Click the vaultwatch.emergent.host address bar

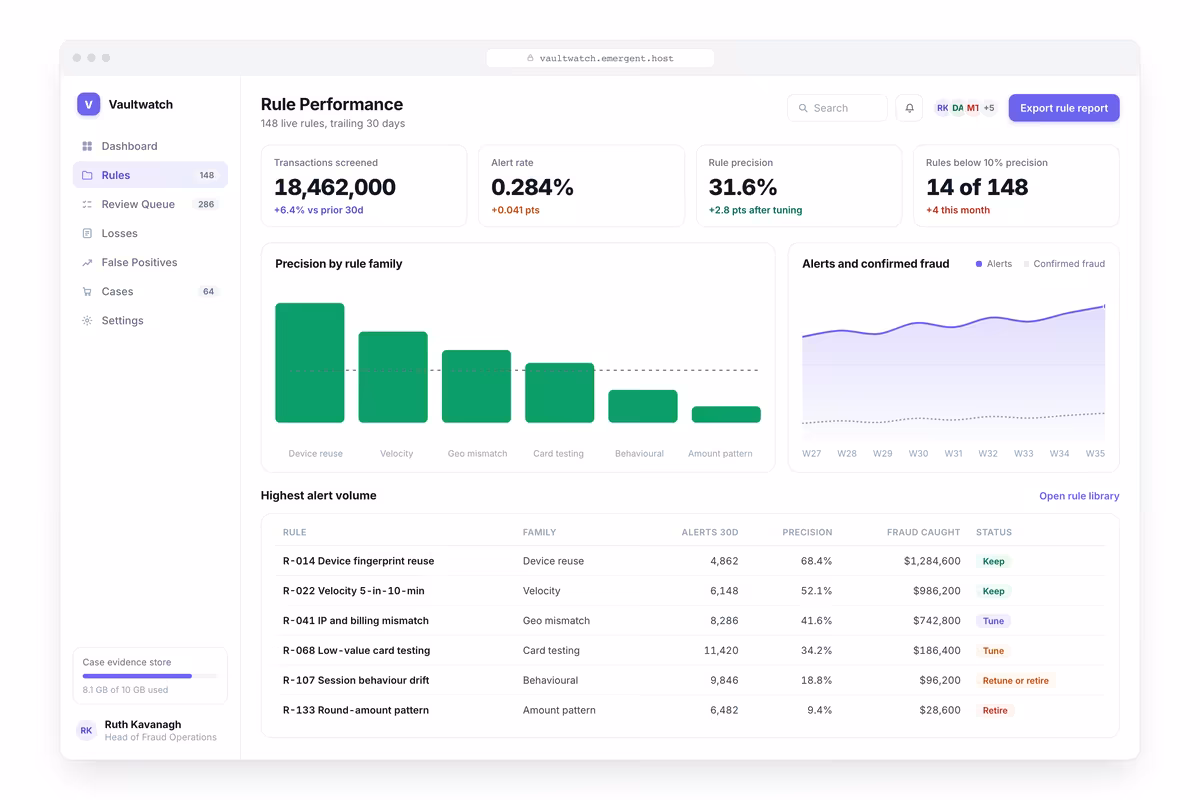[x=600, y=58]
